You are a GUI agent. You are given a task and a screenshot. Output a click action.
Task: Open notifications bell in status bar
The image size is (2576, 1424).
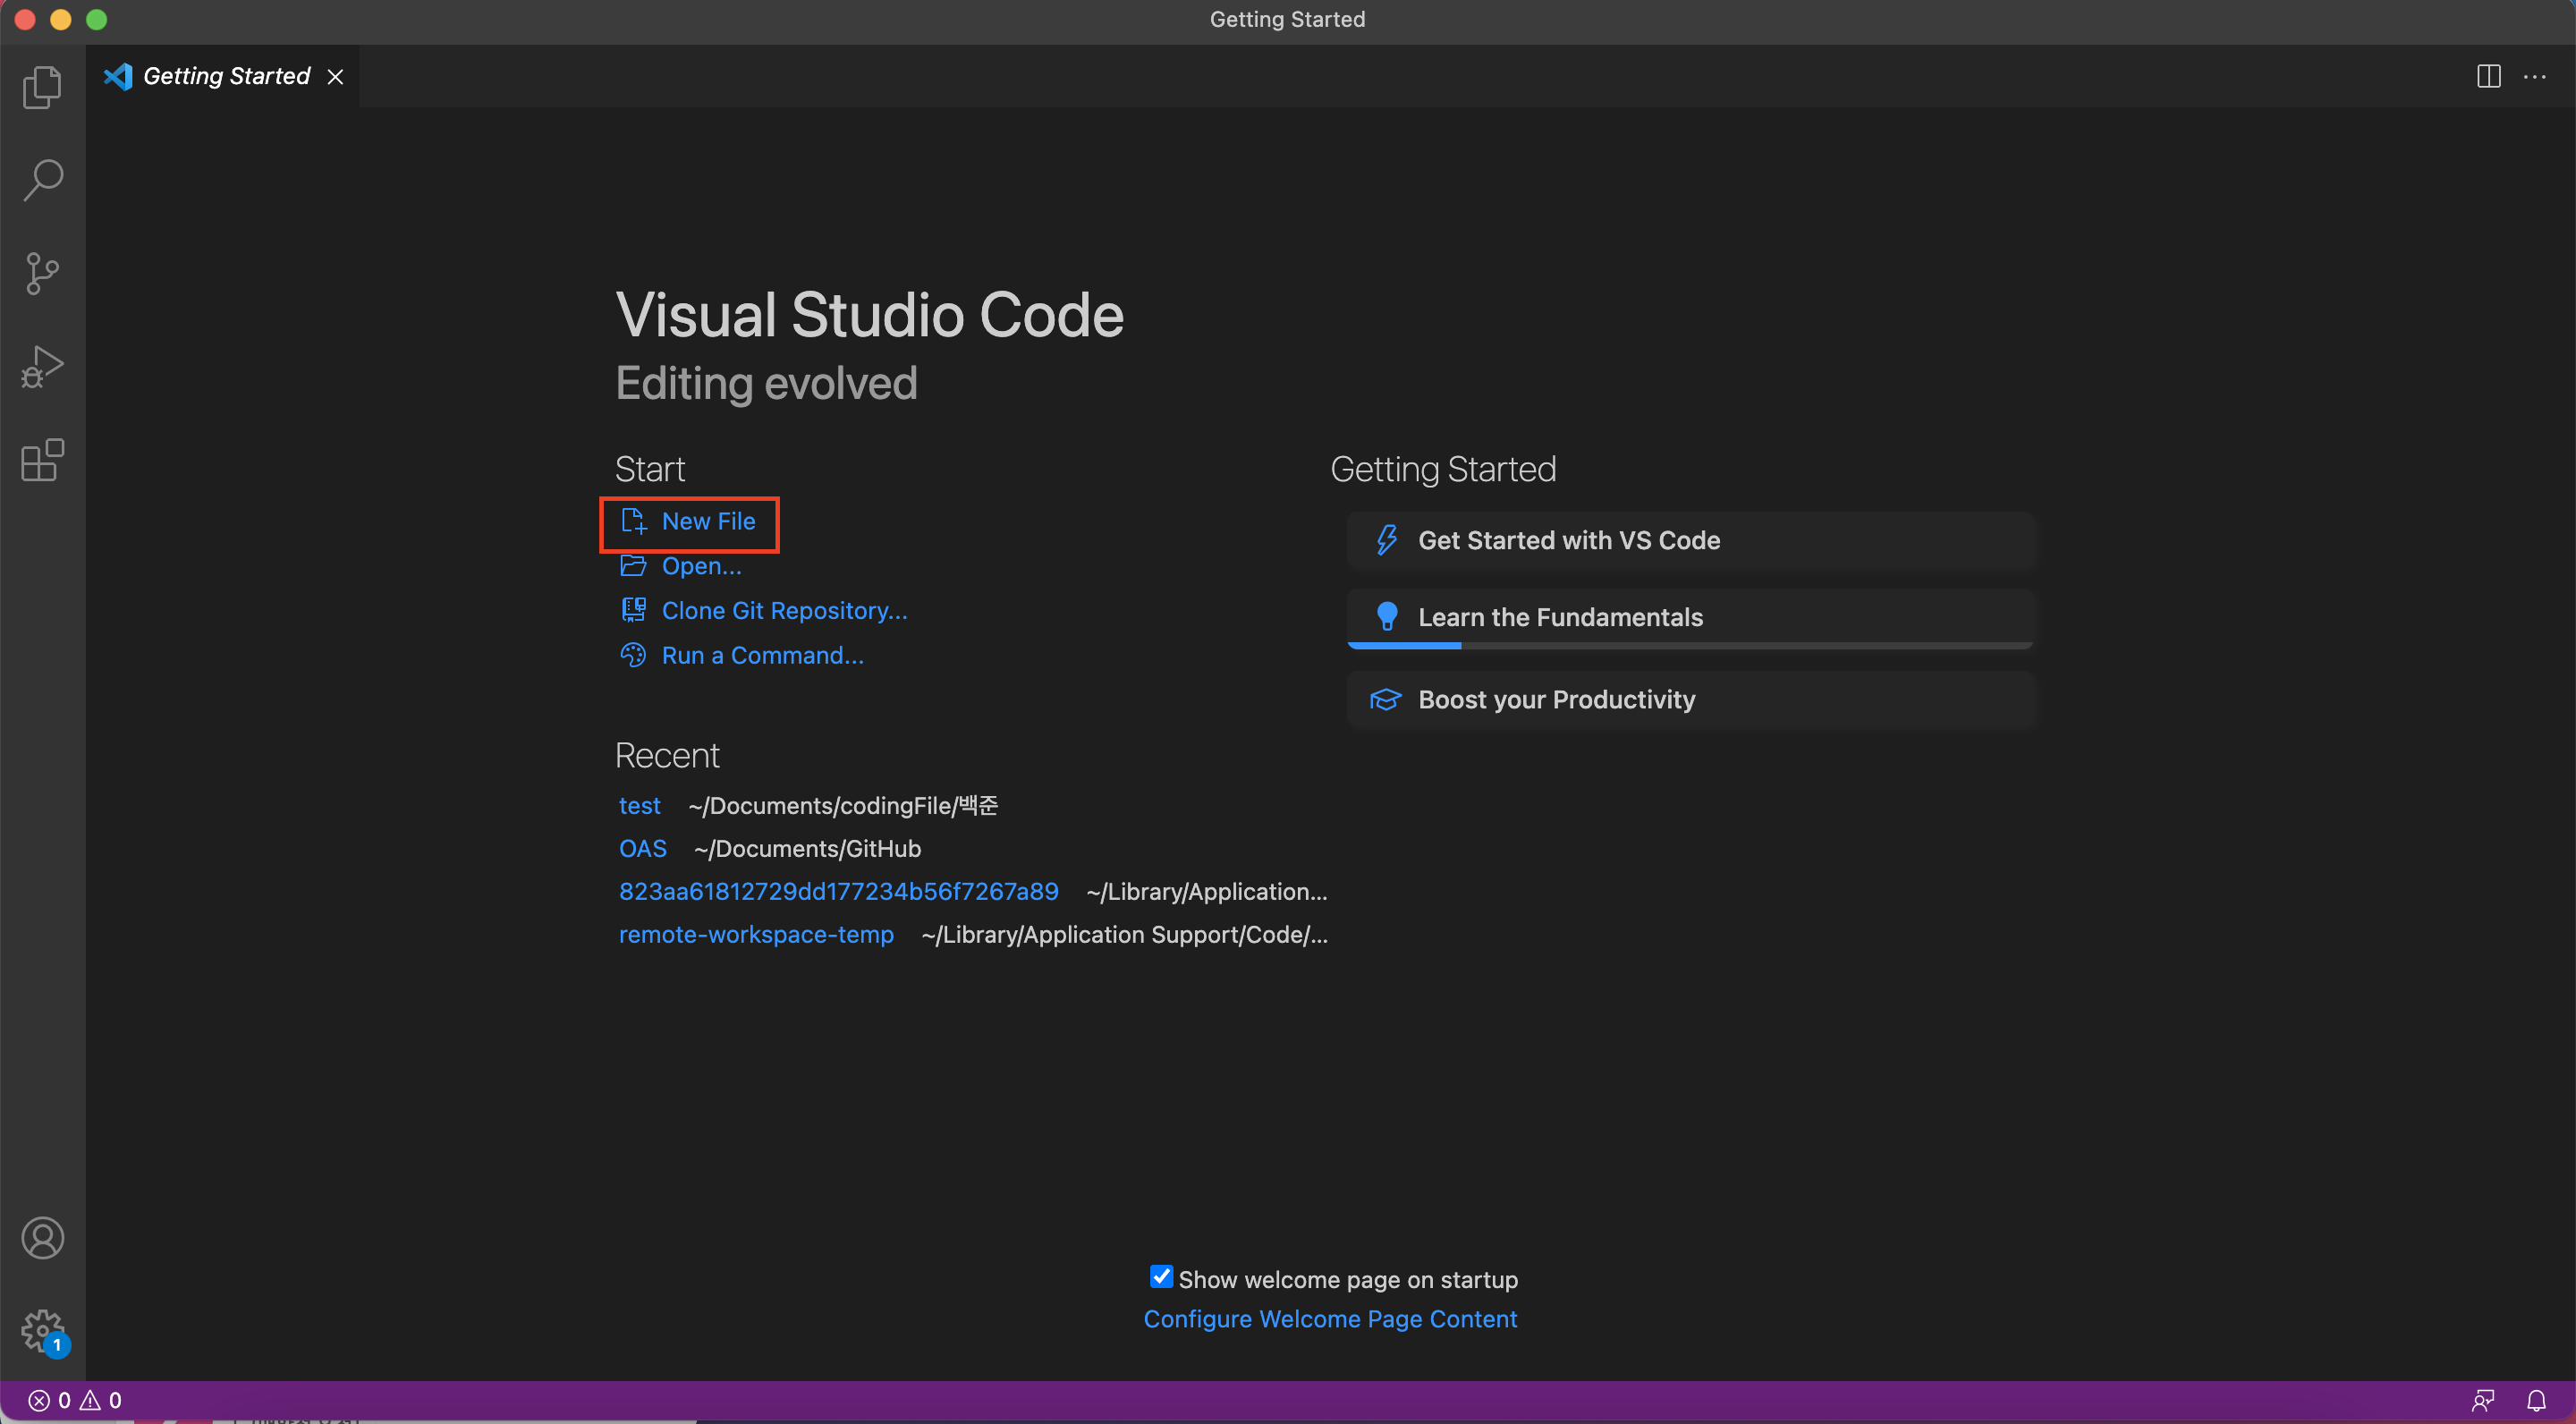click(x=2536, y=1400)
